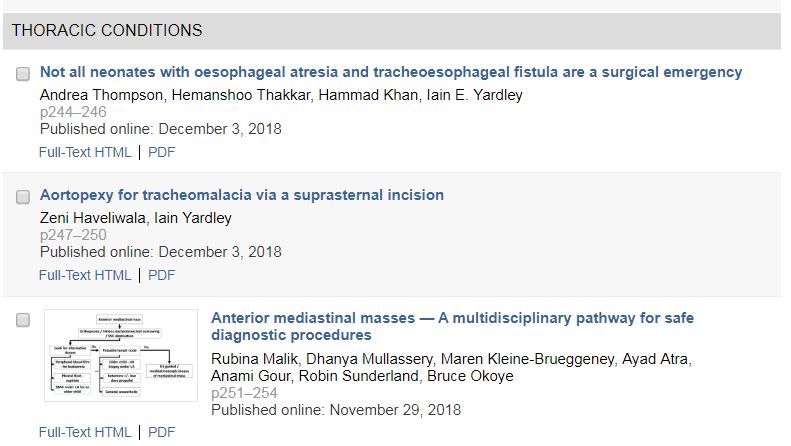Open Aortopexy for tracheomalacia article title
This screenshot has width=791, height=446.
(x=241, y=195)
